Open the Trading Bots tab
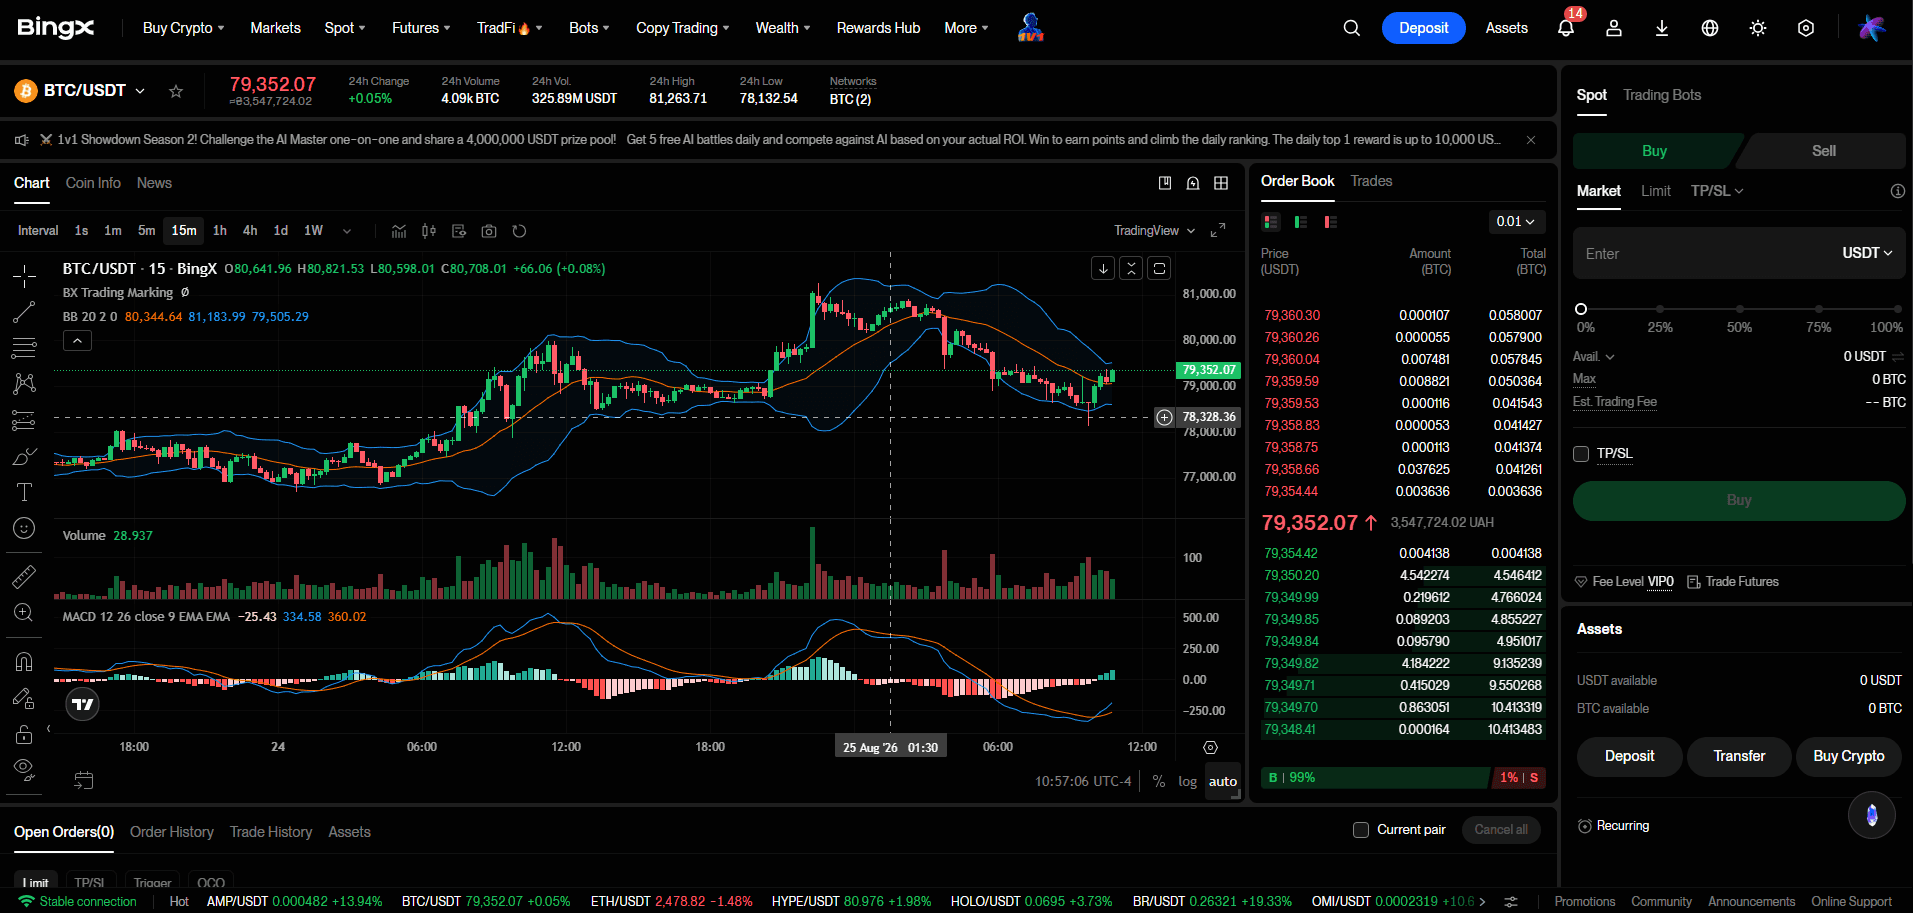Image resolution: width=1913 pixels, height=913 pixels. [1662, 95]
